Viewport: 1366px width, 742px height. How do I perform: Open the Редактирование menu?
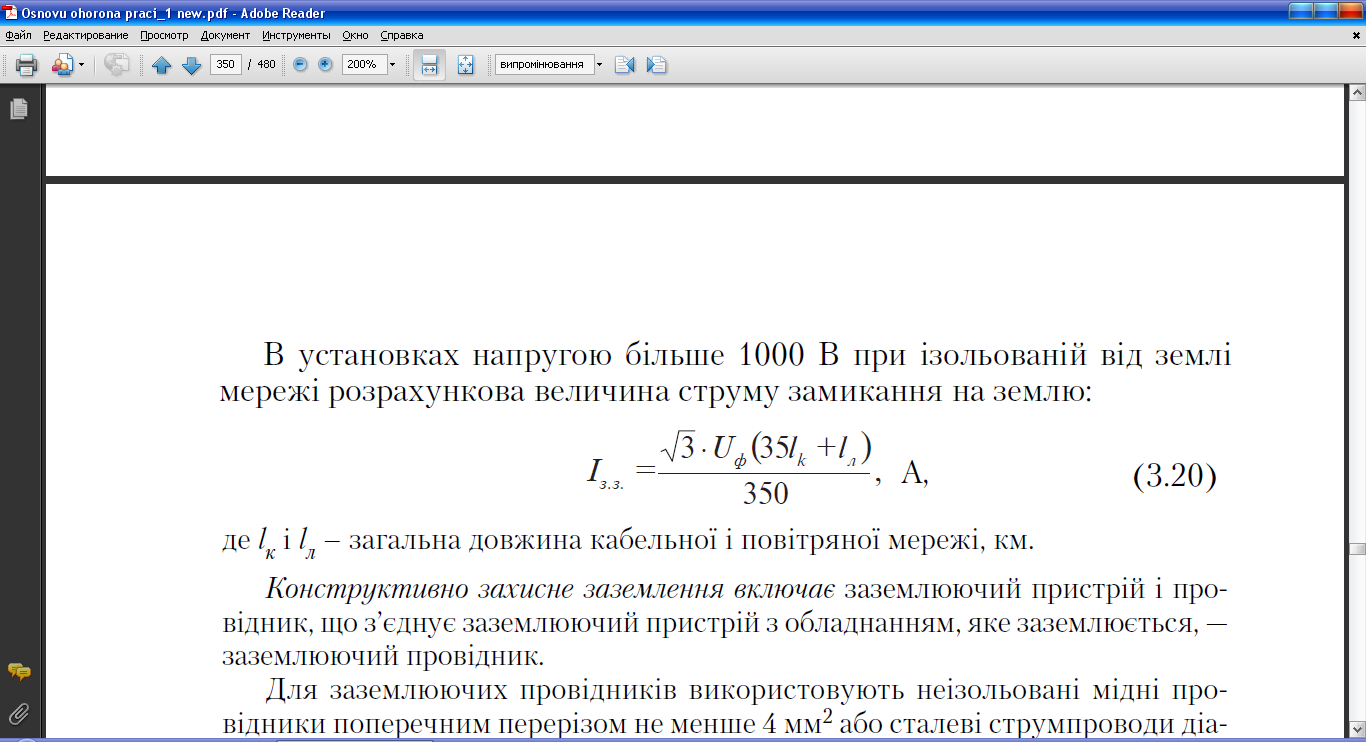coord(86,35)
